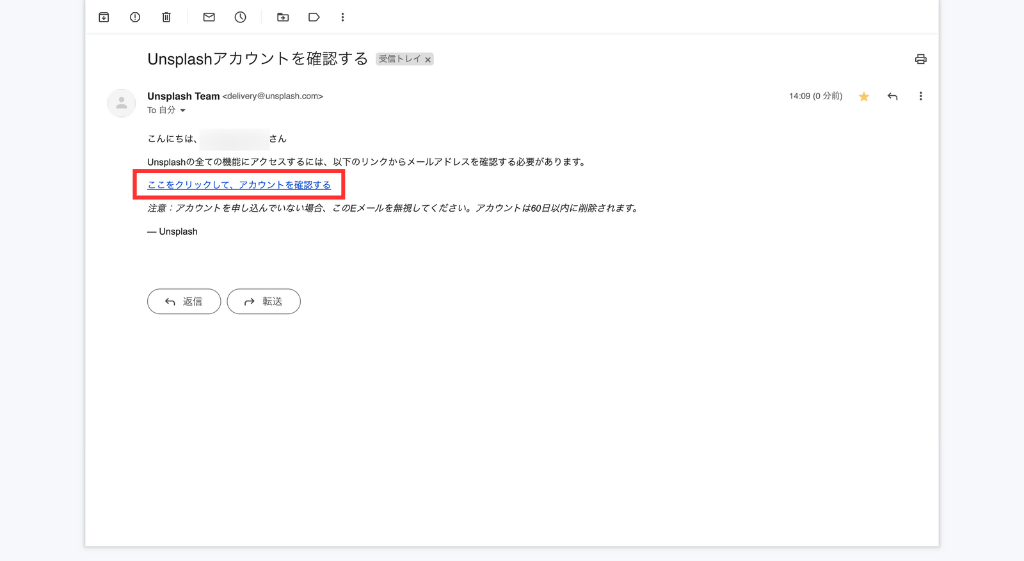Click the — Unsplash signature text

pos(172,231)
